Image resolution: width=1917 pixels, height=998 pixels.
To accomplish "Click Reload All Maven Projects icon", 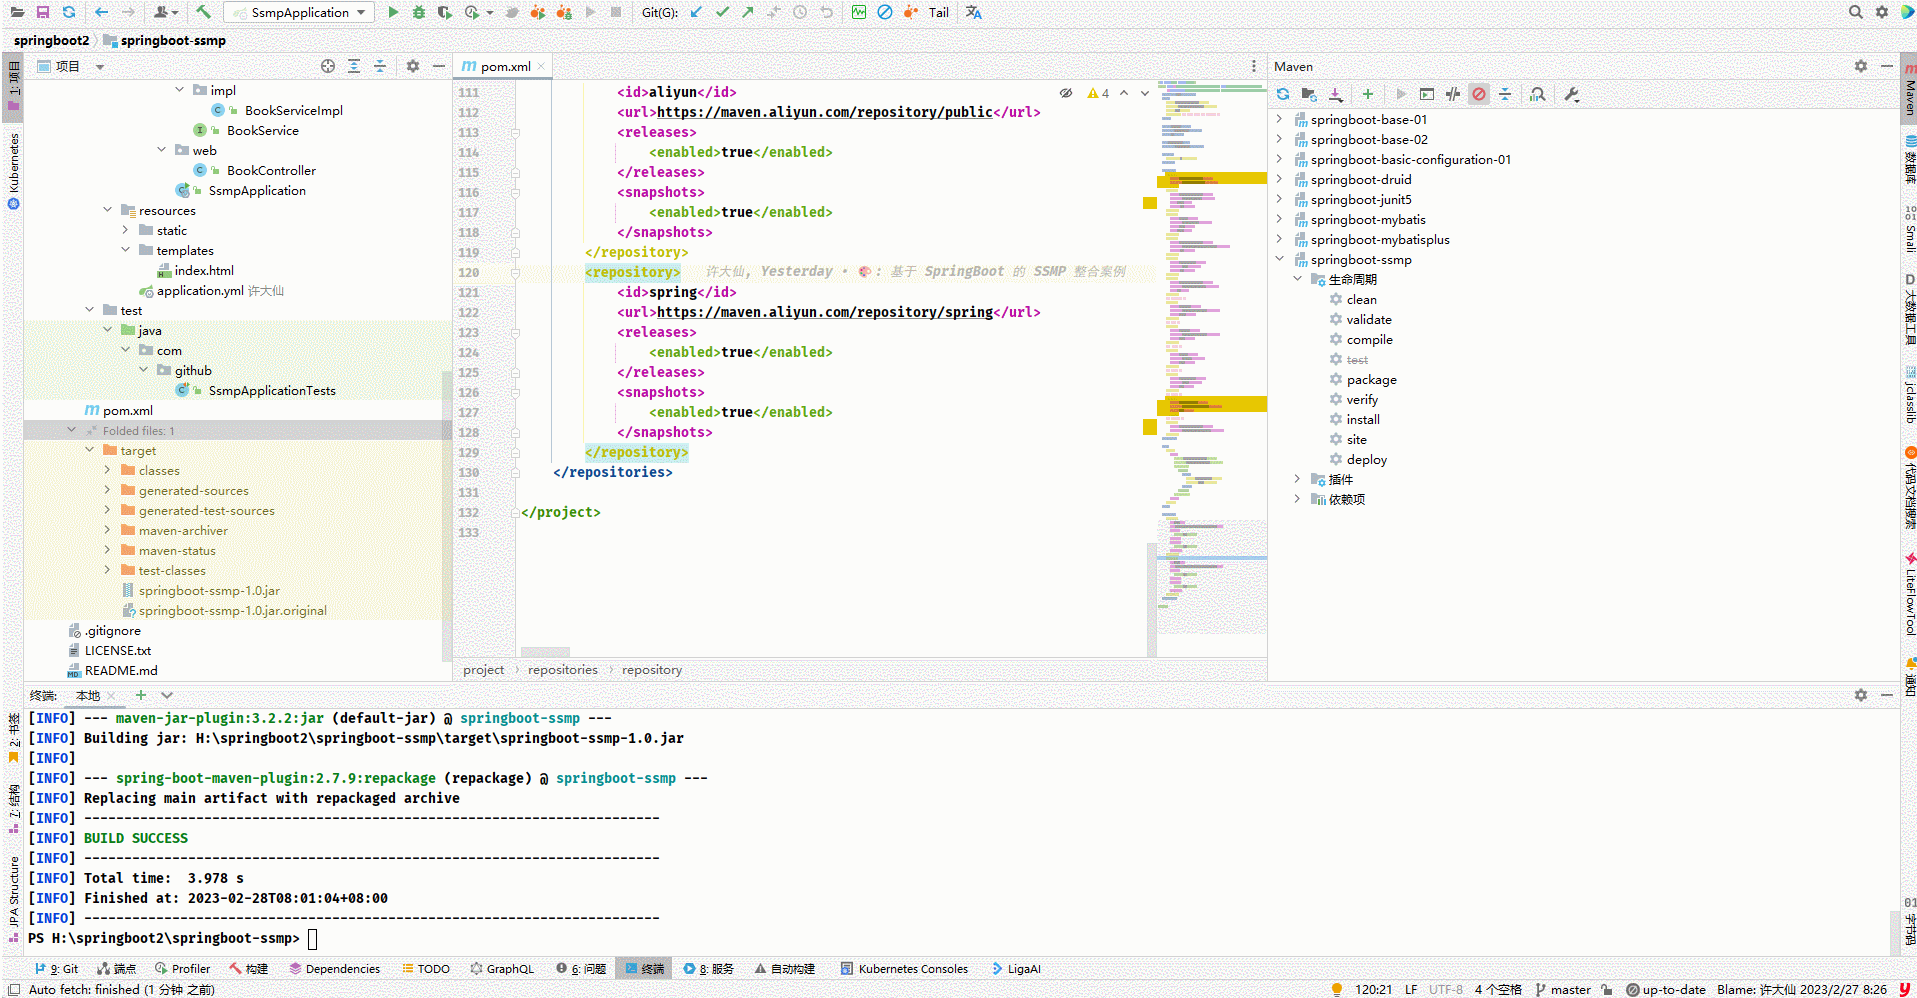I will tap(1283, 94).
